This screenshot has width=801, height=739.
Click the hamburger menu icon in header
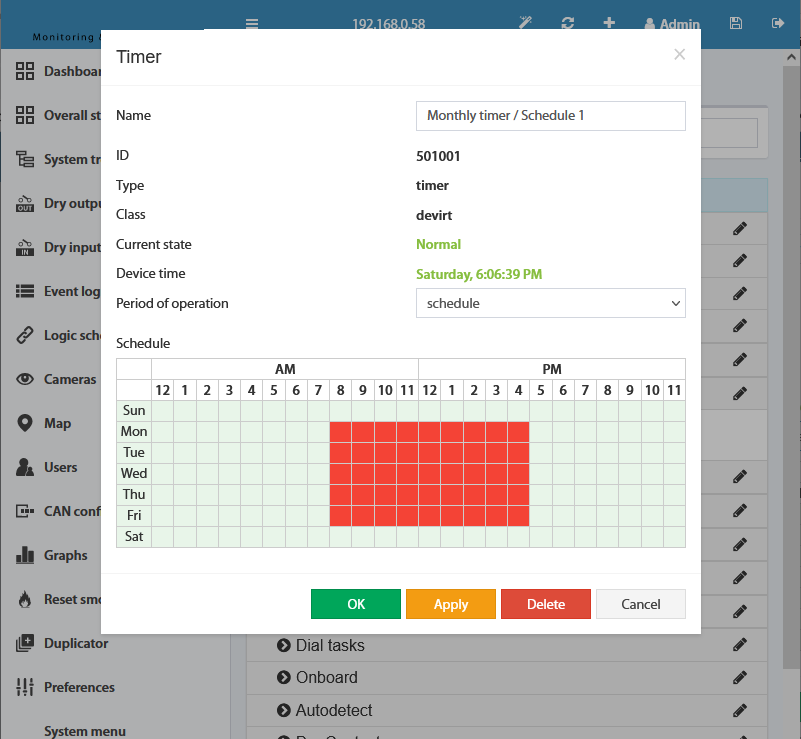pos(252,23)
